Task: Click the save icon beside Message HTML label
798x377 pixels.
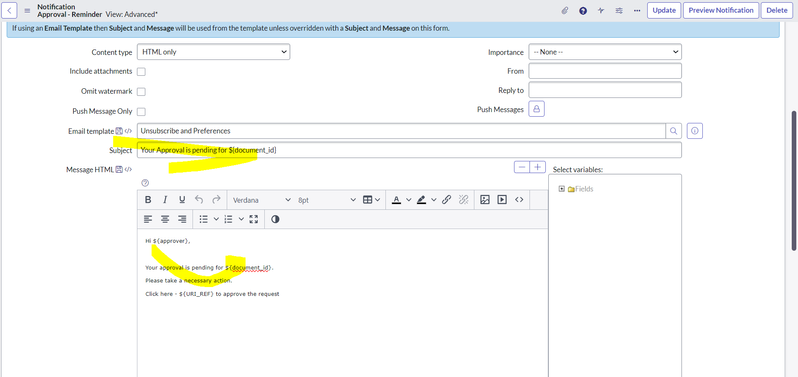Action: [x=119, y=170]
